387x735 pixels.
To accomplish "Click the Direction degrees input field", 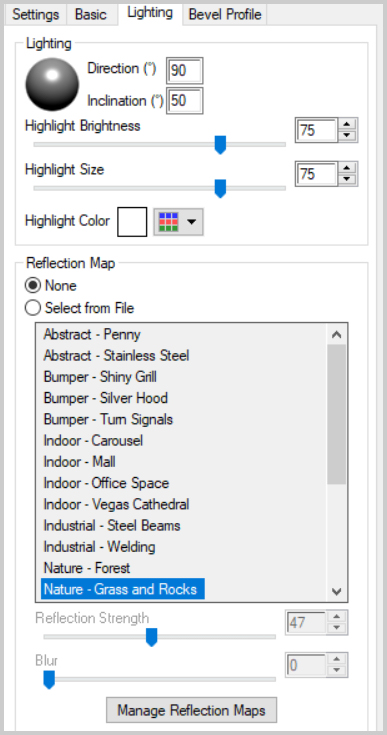I will (185, 70).
